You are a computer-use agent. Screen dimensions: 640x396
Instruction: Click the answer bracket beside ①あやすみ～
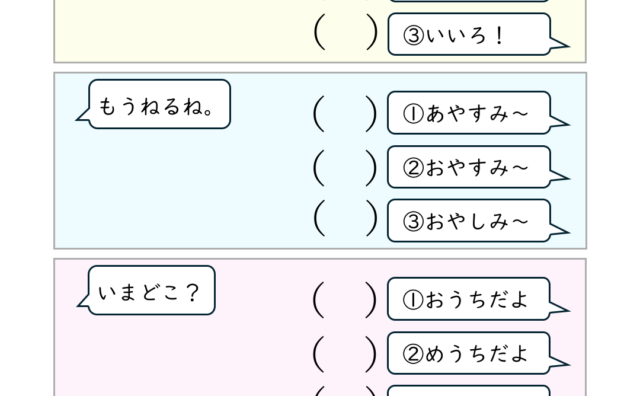click(345, 114)
